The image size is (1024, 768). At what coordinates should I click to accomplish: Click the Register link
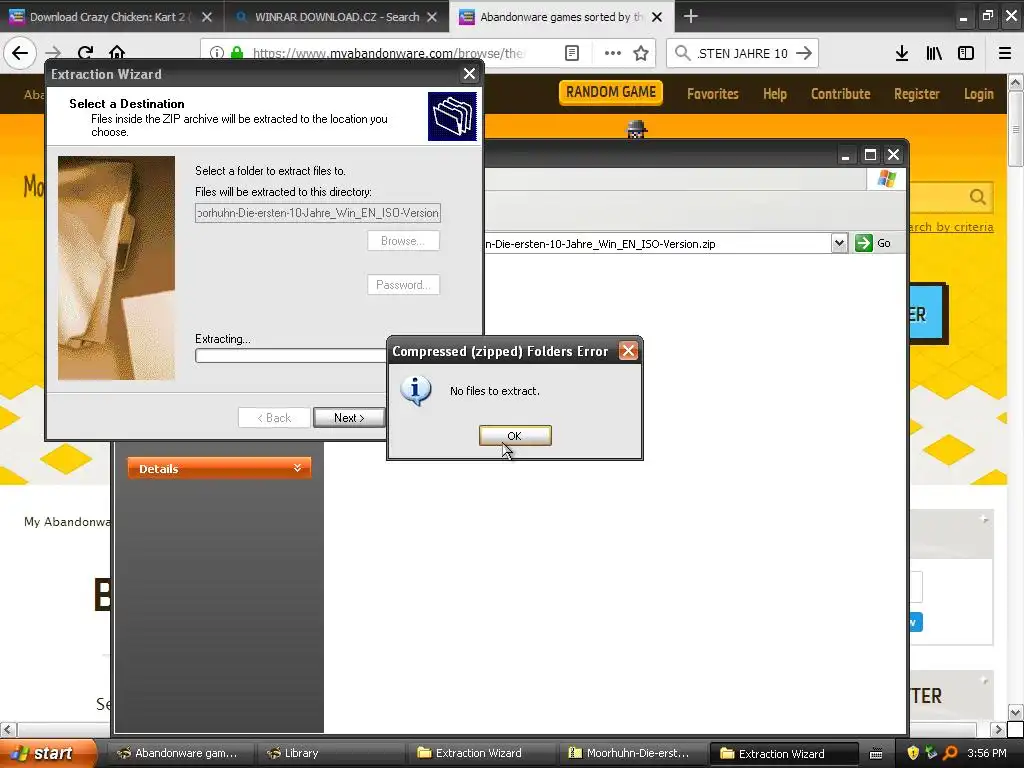pos(916,94)
